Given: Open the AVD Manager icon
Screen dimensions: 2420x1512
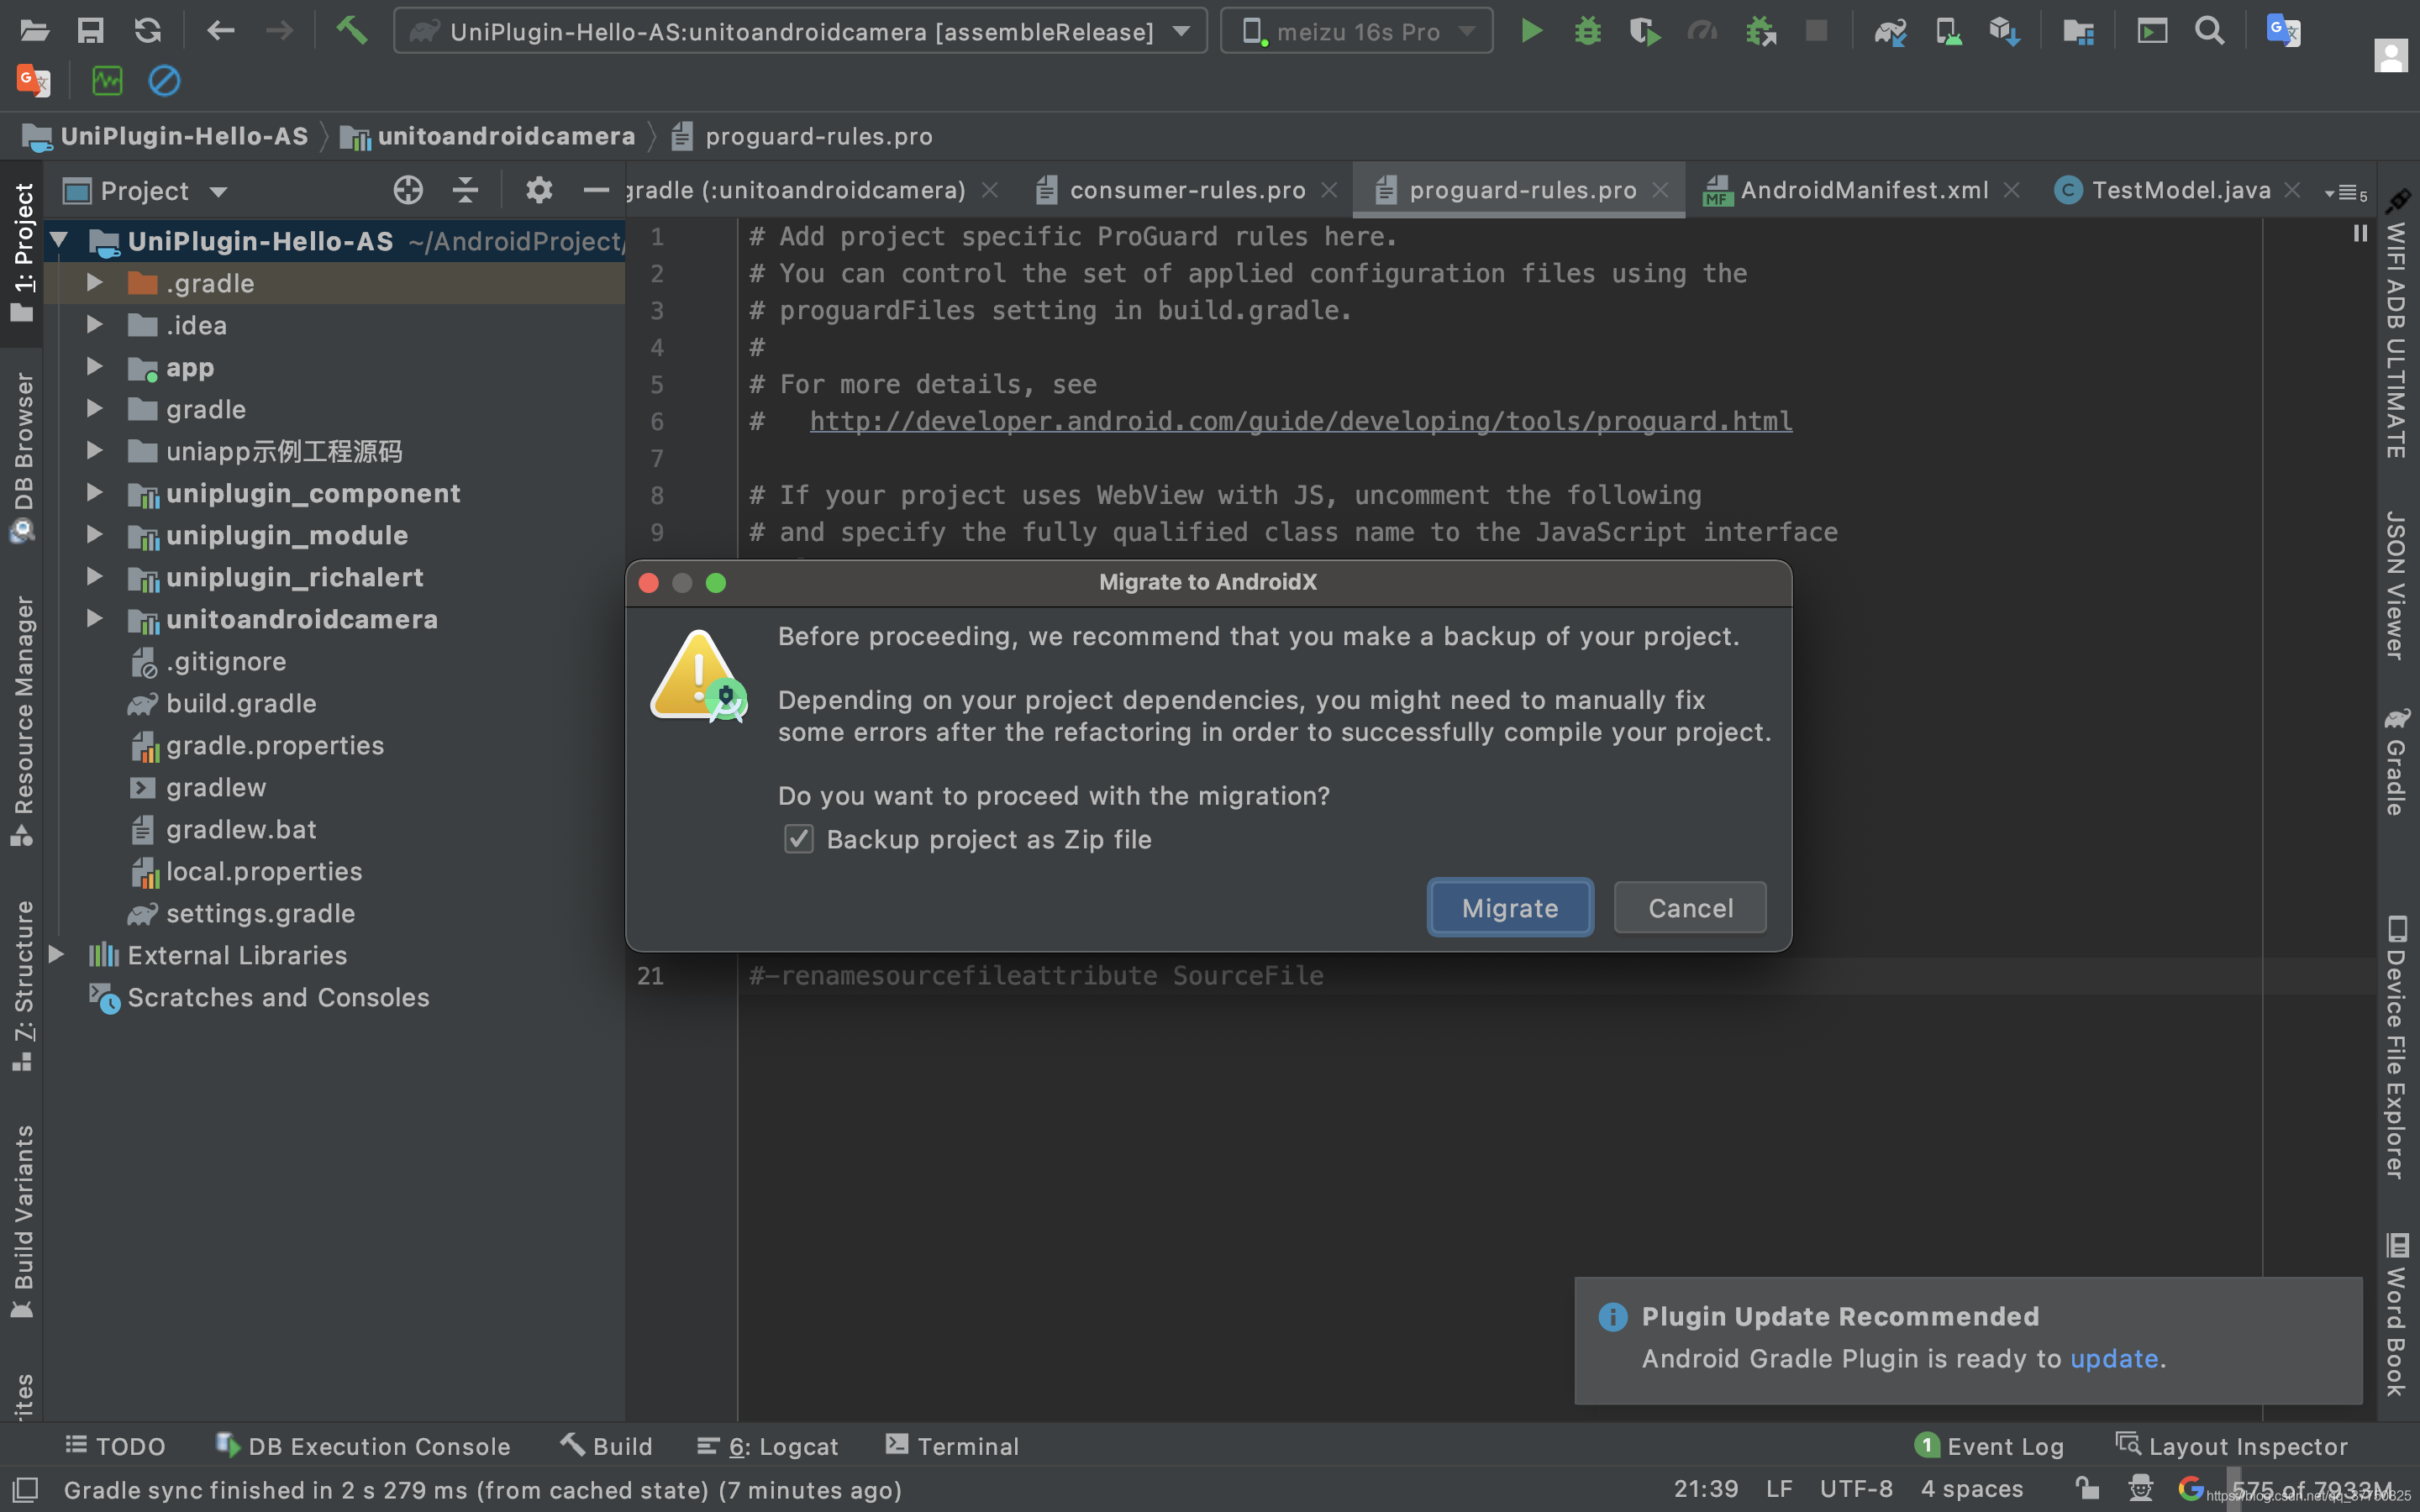Looking at the screenshot, I should (1947, 31).
